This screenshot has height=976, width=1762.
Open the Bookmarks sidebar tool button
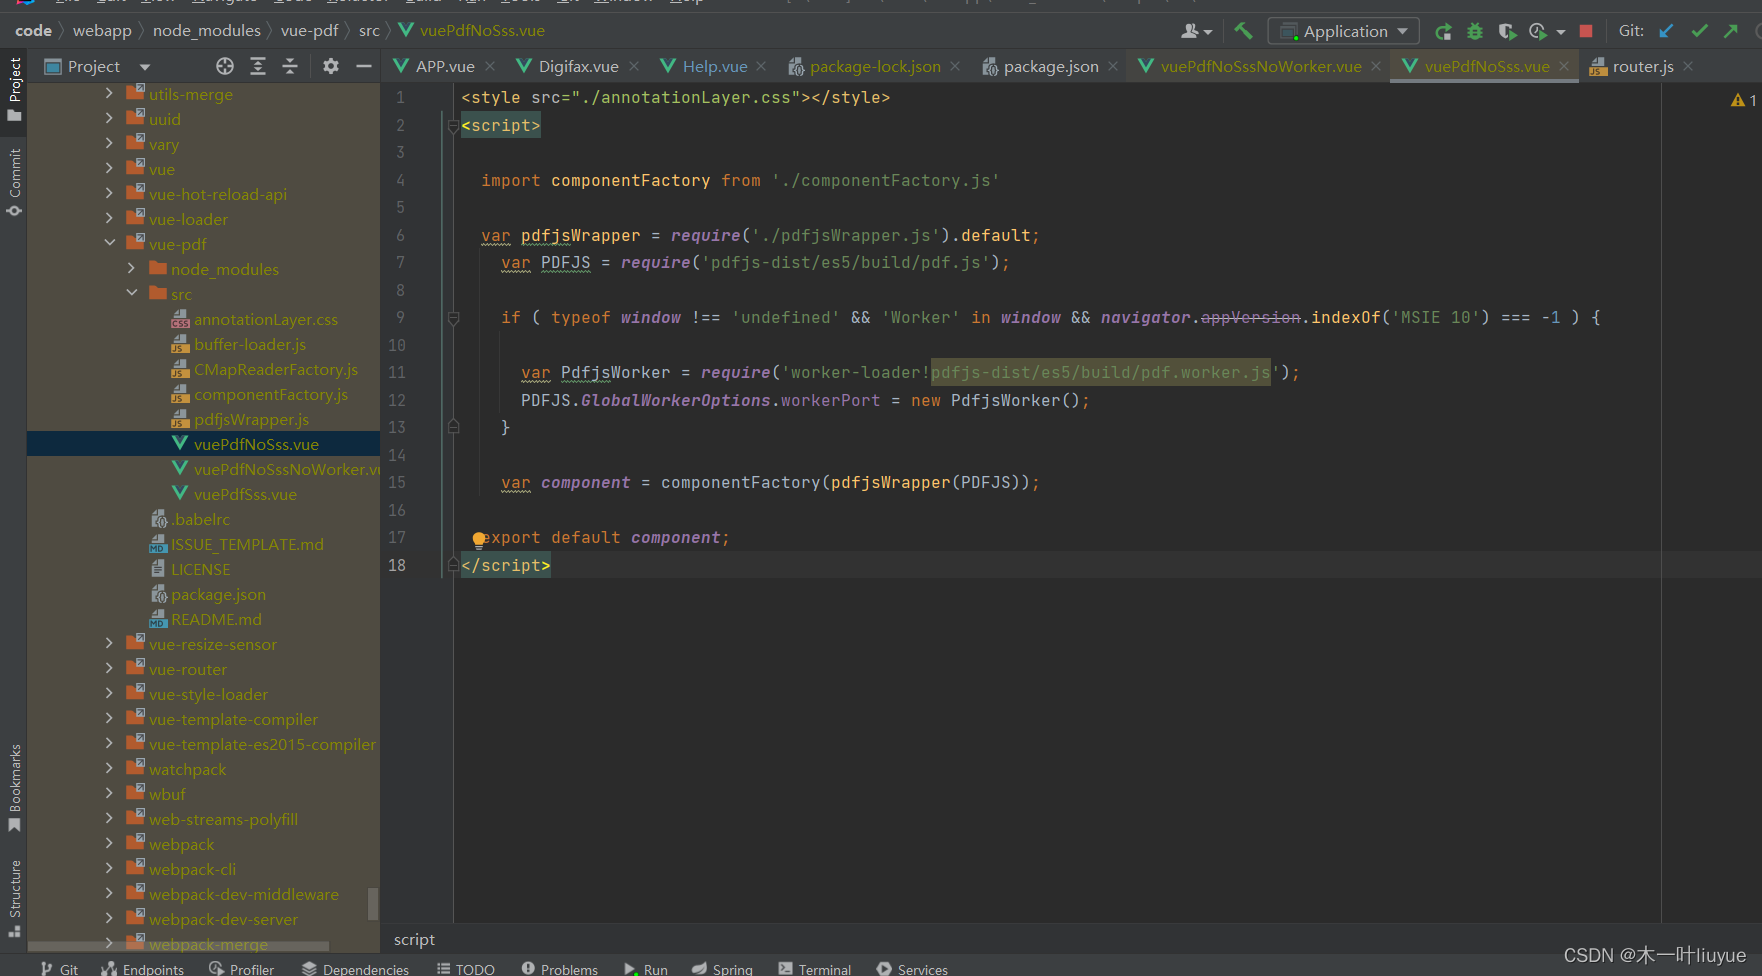click(x=14, y=788)
